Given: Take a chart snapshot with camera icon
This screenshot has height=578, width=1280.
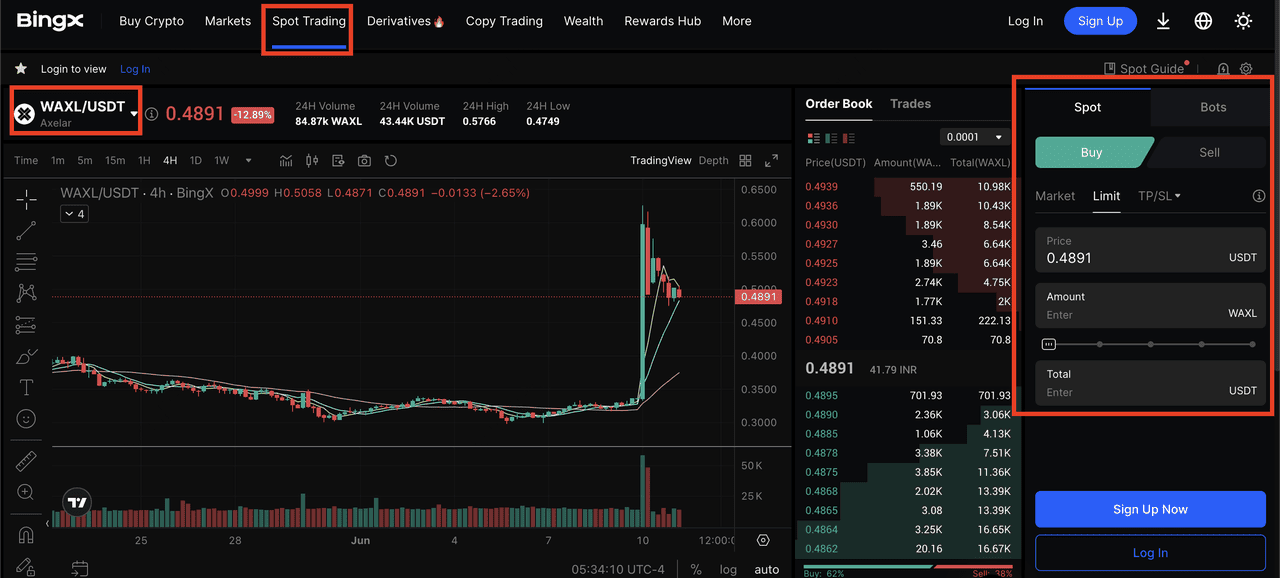Looking at the screenshot, I should click(364, 160).
